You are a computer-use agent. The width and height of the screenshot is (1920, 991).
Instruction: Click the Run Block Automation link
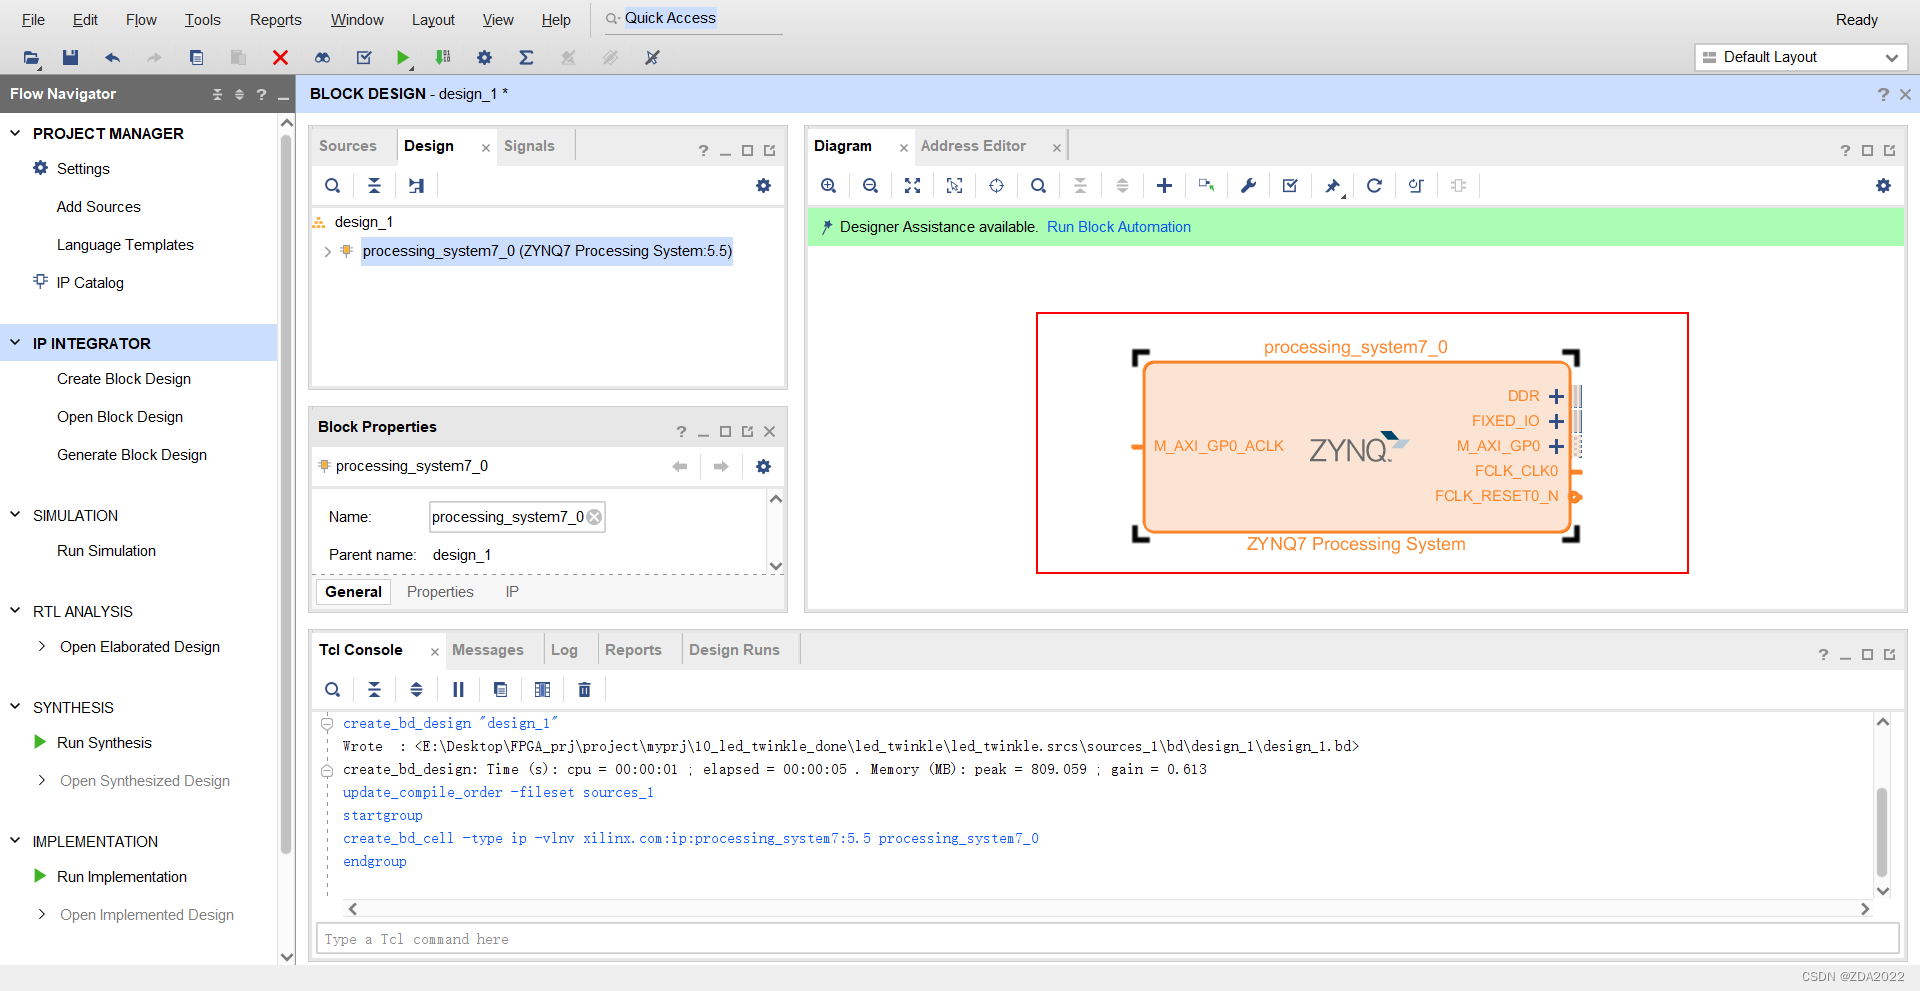pyautogui.click(x=1119, y=227)
